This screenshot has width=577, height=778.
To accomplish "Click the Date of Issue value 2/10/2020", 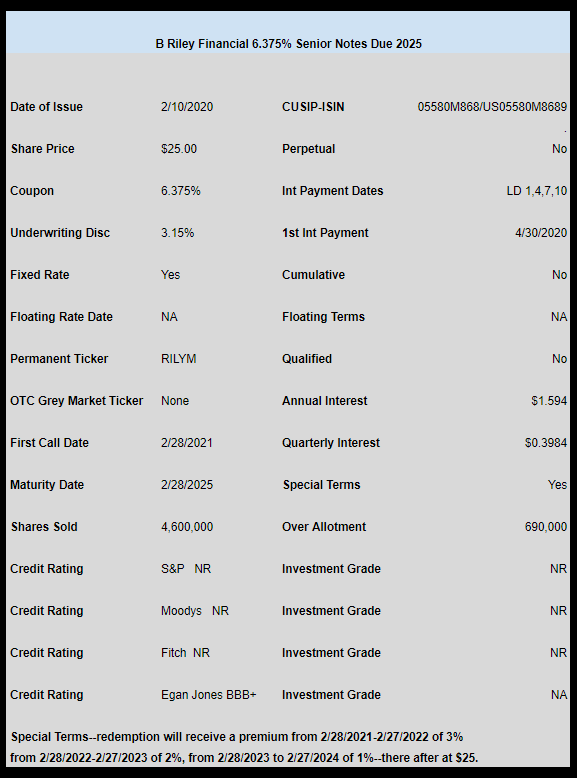I will click(187, 107).
